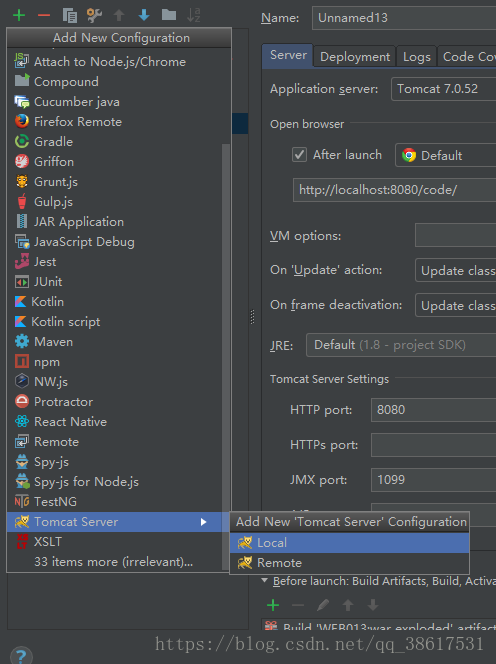Toggle the After launch checkbox
The height and width of the screenshot is (664, 496).
[x=299, y=155]
